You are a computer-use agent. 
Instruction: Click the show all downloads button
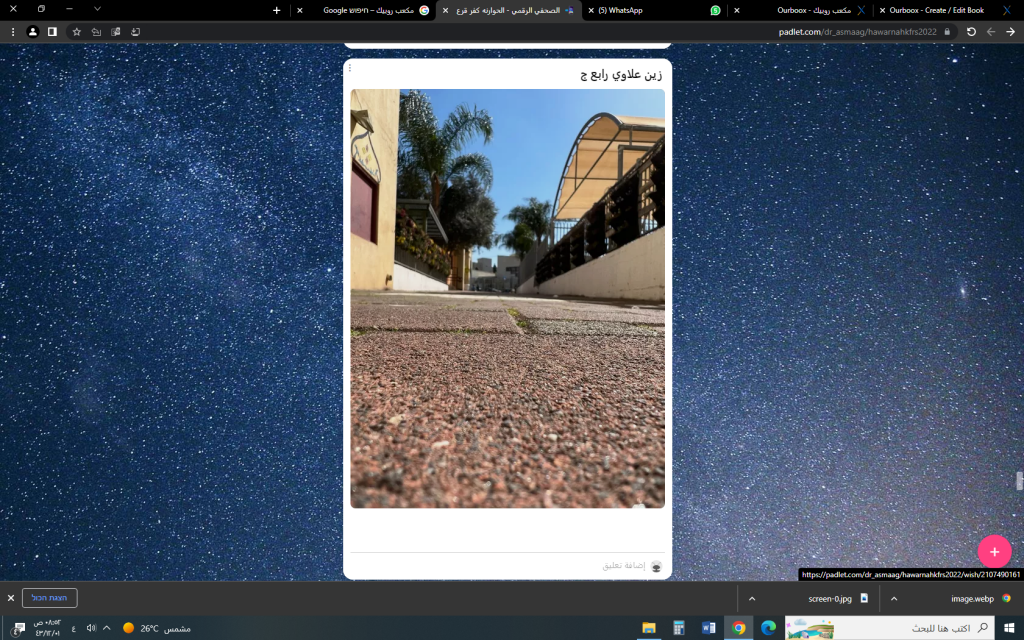49,598
